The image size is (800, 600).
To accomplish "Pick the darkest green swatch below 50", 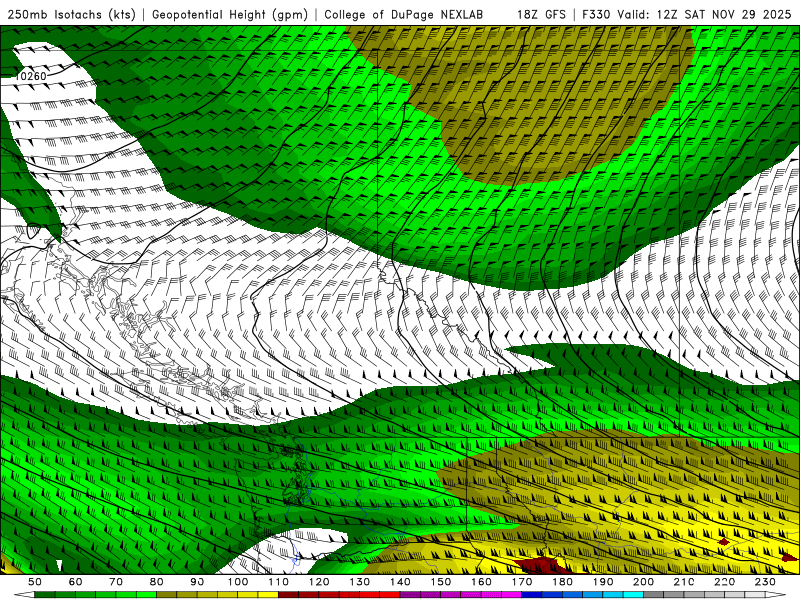I will [x=44, y=595].
